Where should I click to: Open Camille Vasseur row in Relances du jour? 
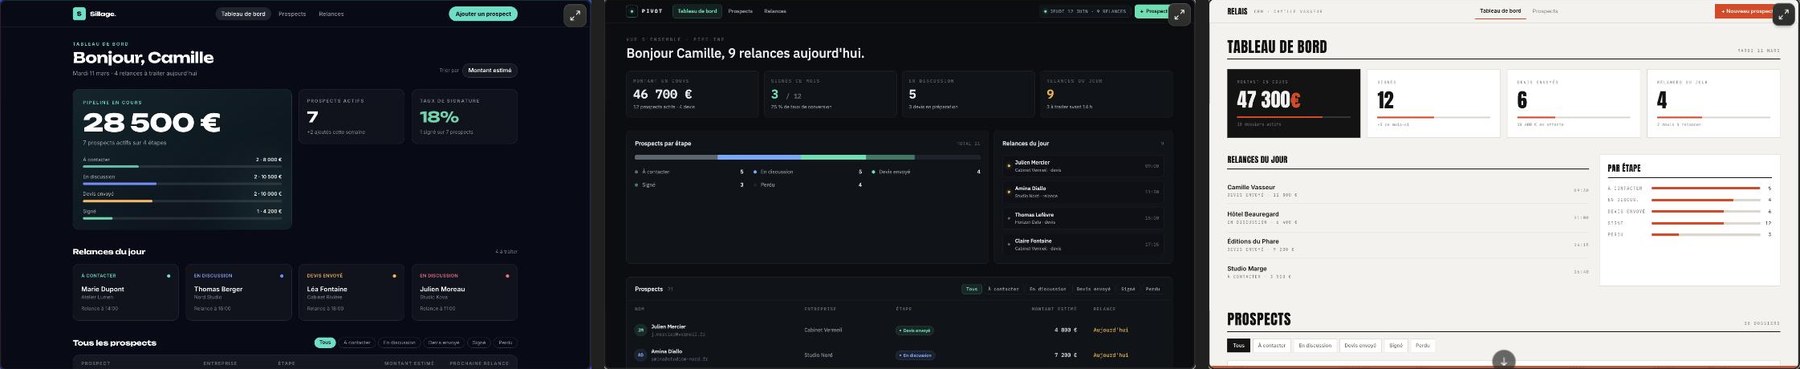[x=1408, y=190]
